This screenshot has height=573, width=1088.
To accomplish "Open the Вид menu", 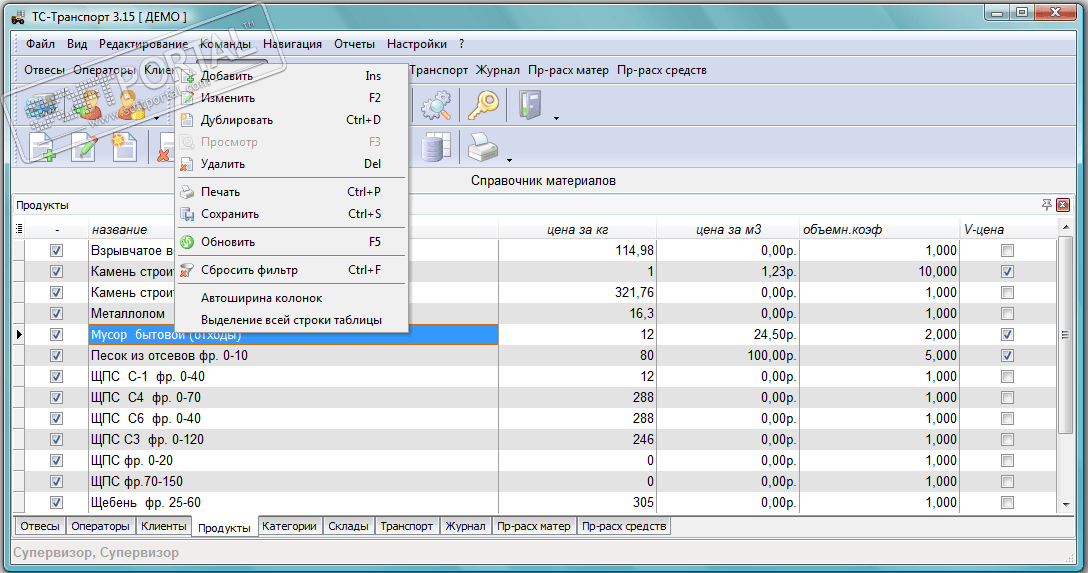I will (x=77, y=44).
